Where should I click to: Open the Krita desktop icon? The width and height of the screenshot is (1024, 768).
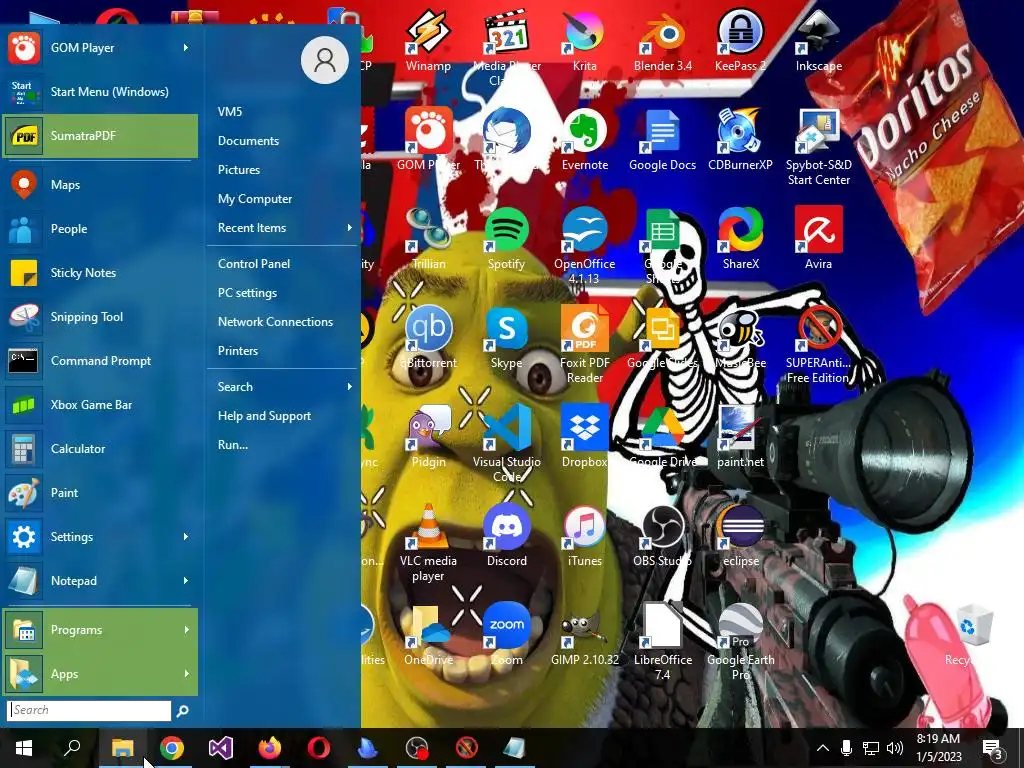point(584,40)
